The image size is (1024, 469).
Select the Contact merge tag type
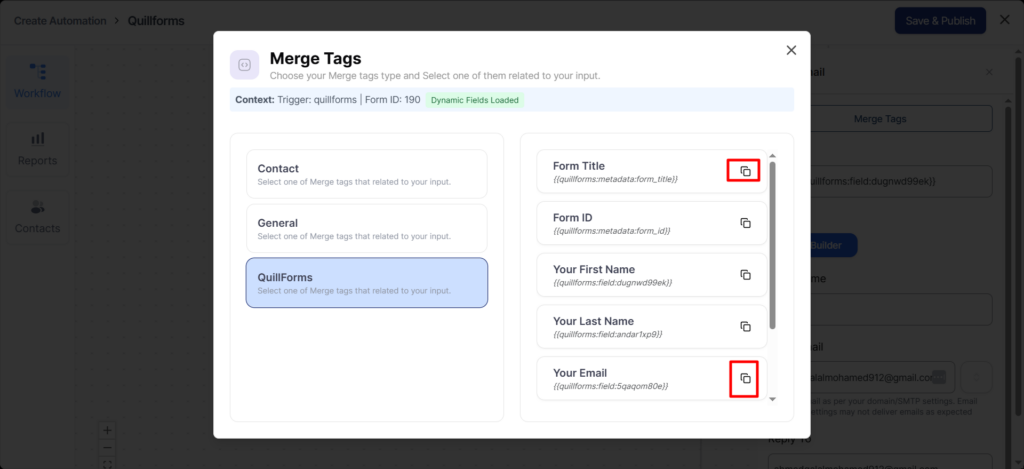(x=366, y=174)
